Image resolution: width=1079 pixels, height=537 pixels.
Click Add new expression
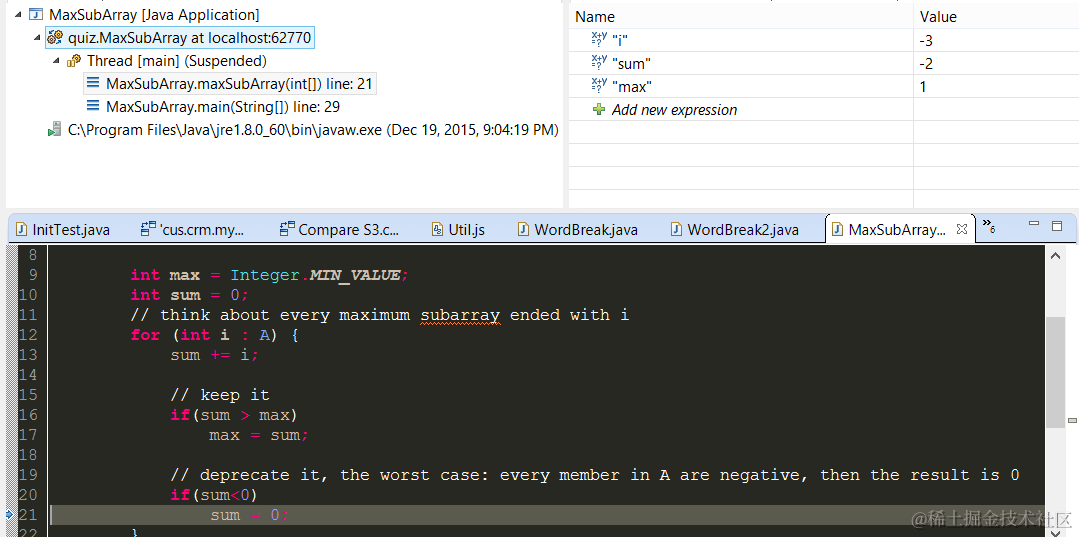674,109
